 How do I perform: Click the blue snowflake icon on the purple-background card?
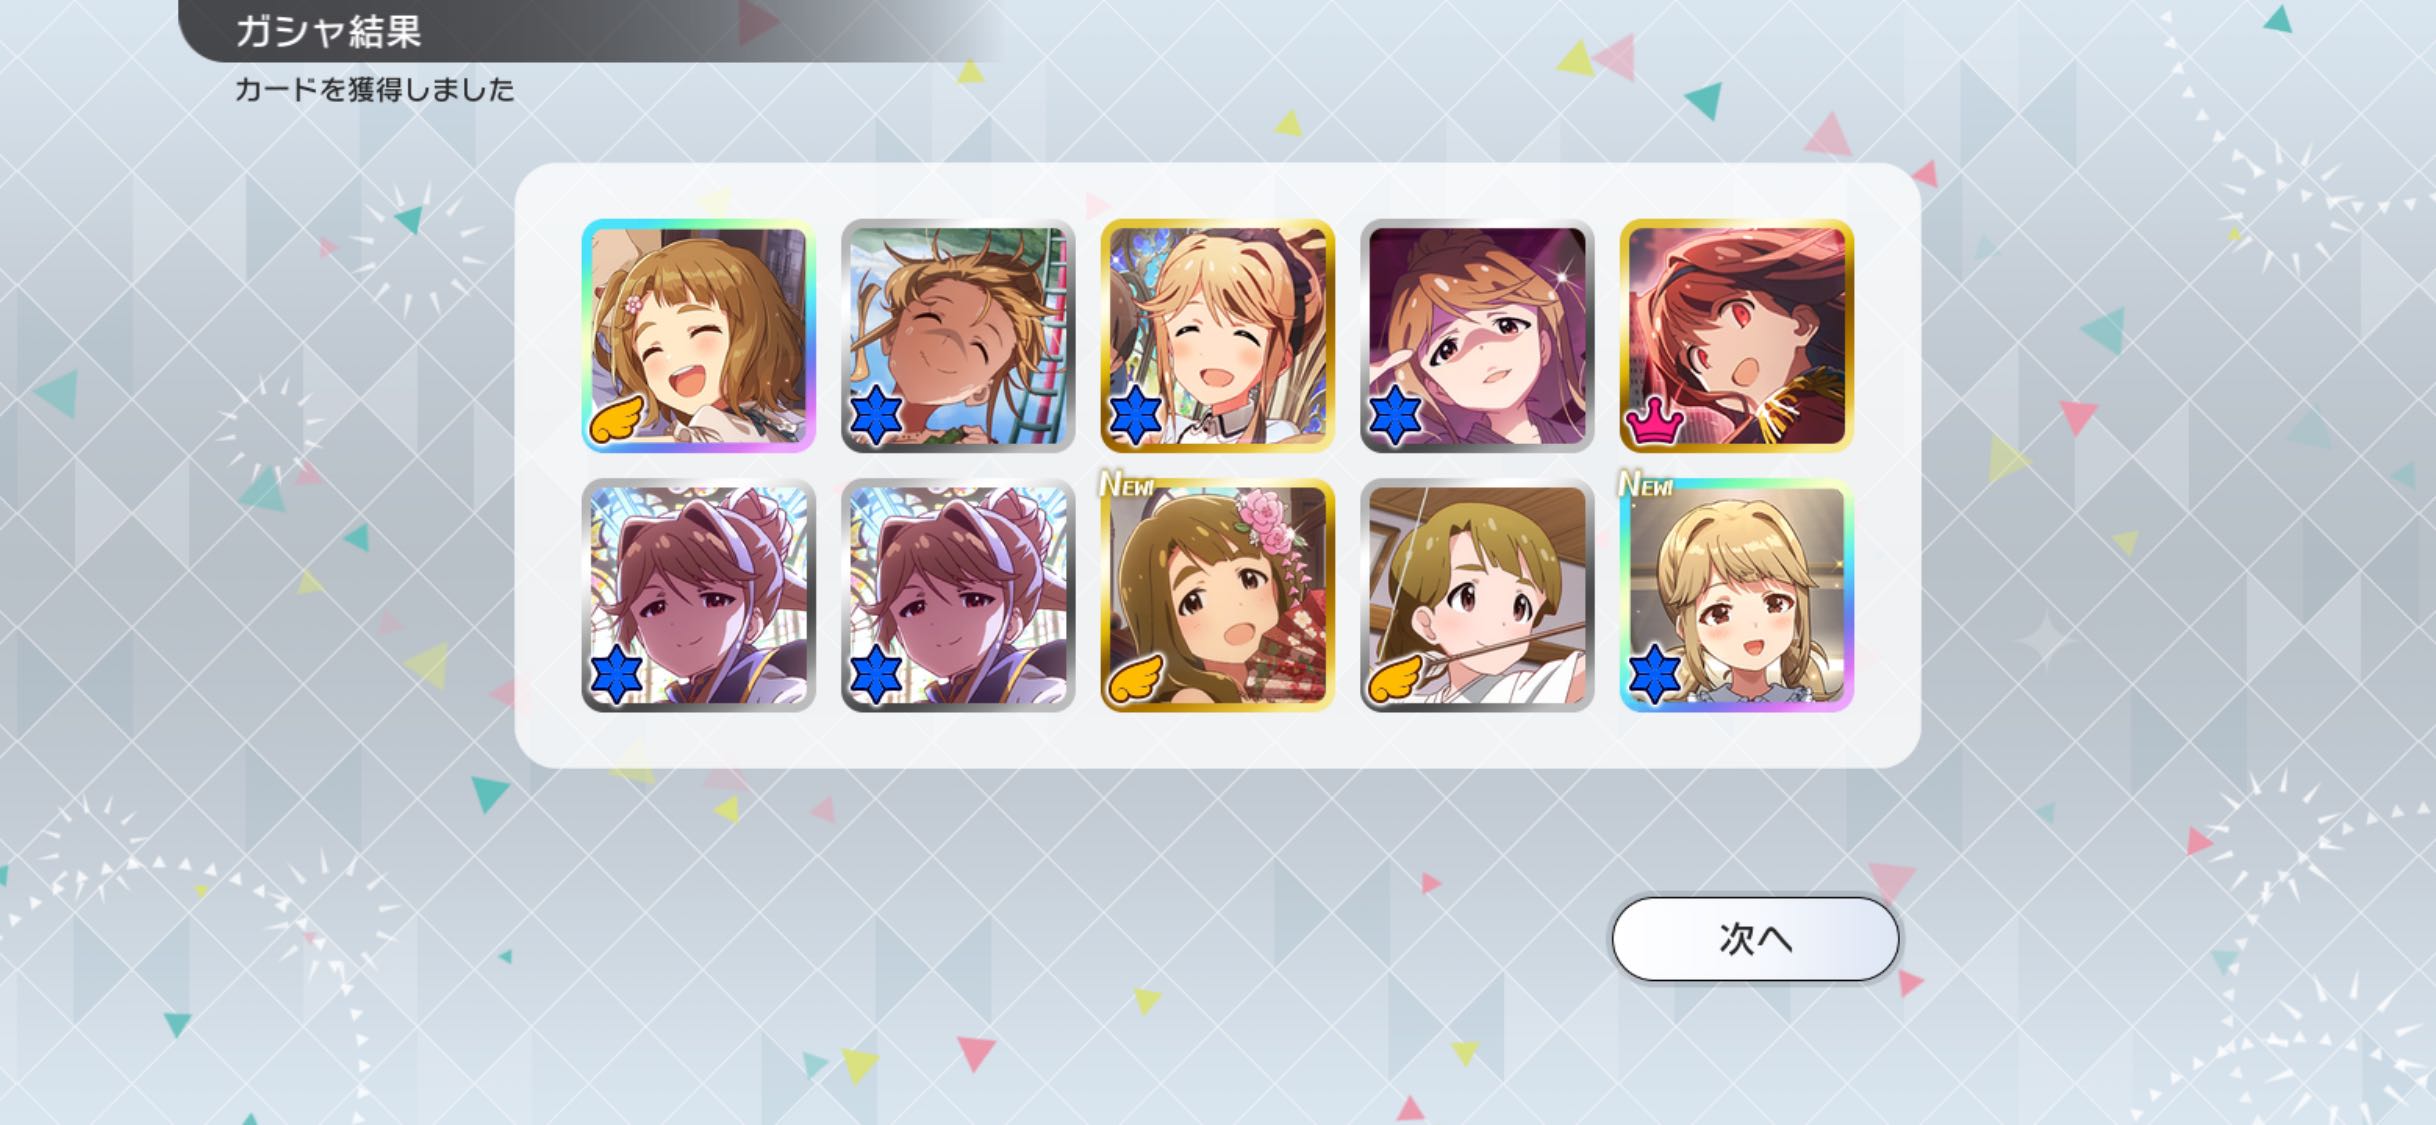1395,418
